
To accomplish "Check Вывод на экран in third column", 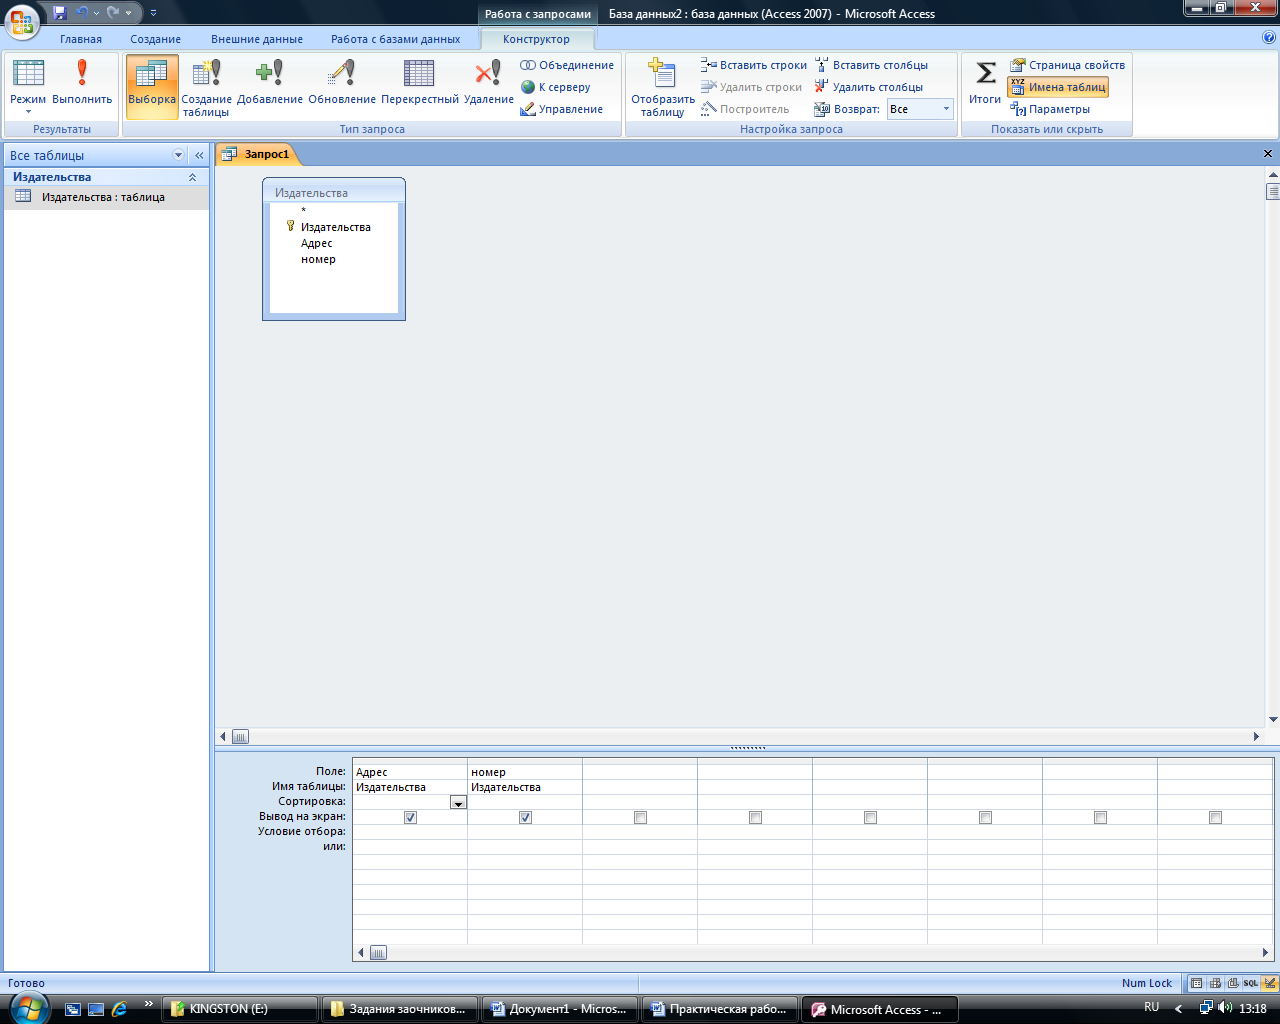I will pyautogui.click(x=640, y=817).
